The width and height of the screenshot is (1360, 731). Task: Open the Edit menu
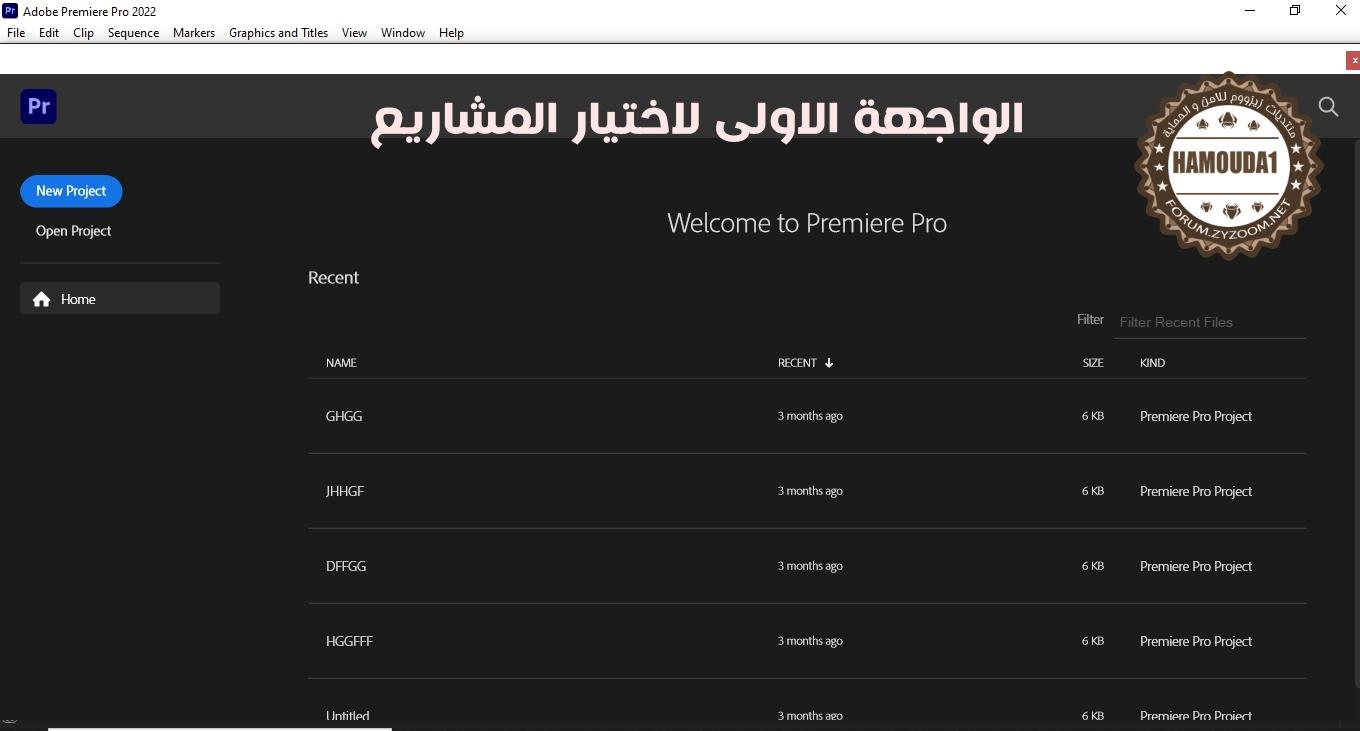point(49,33)
